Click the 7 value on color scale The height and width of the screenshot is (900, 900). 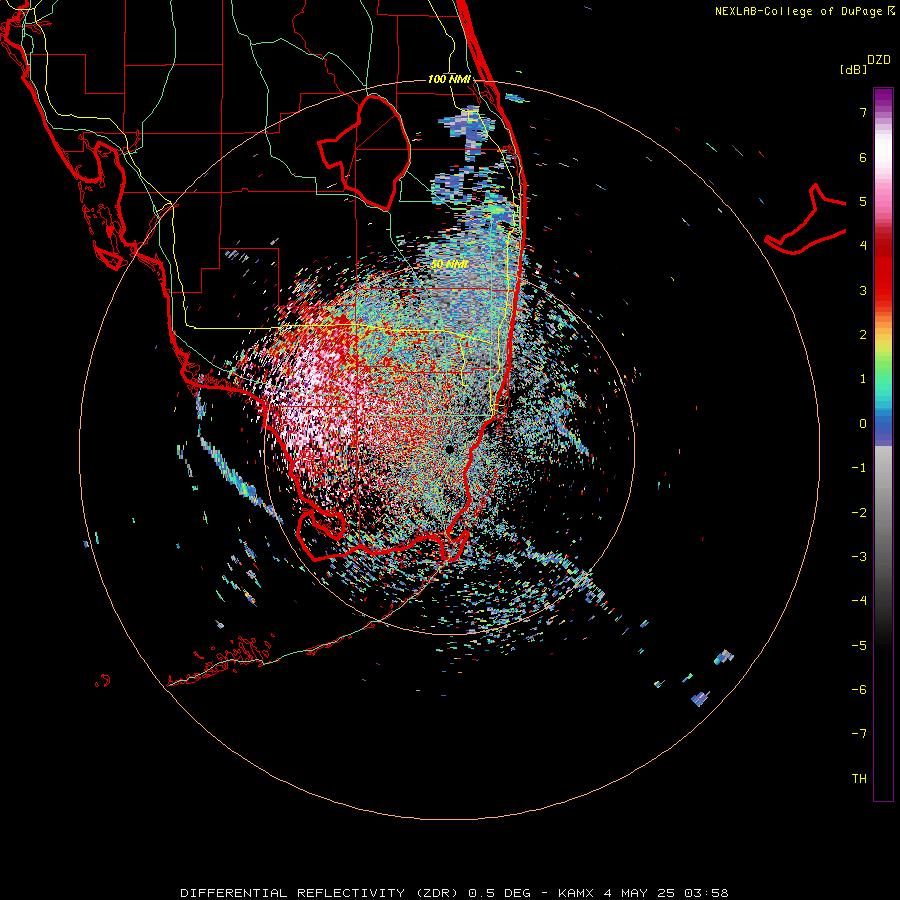tap(863, 112)
